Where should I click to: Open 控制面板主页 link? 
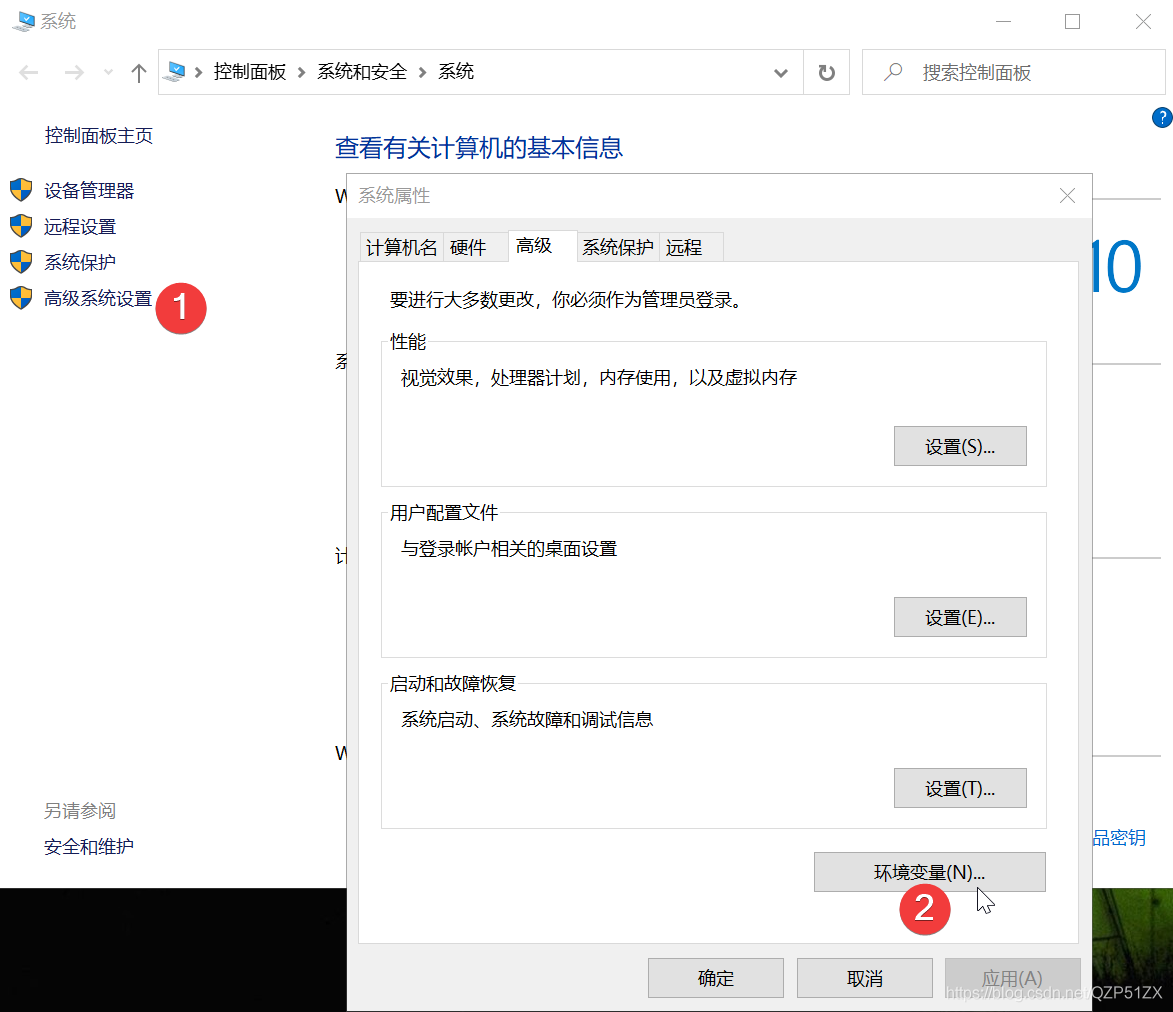coord(99,135)
